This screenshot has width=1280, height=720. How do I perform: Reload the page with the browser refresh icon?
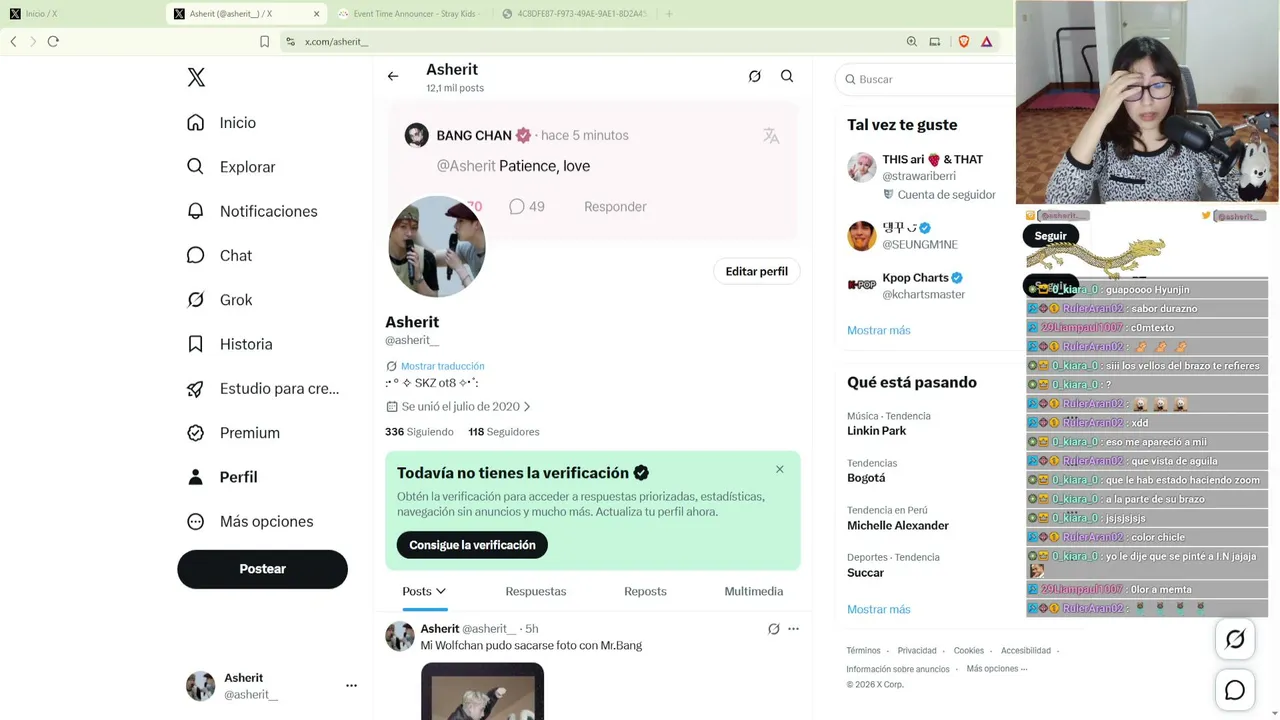point(53,41)
